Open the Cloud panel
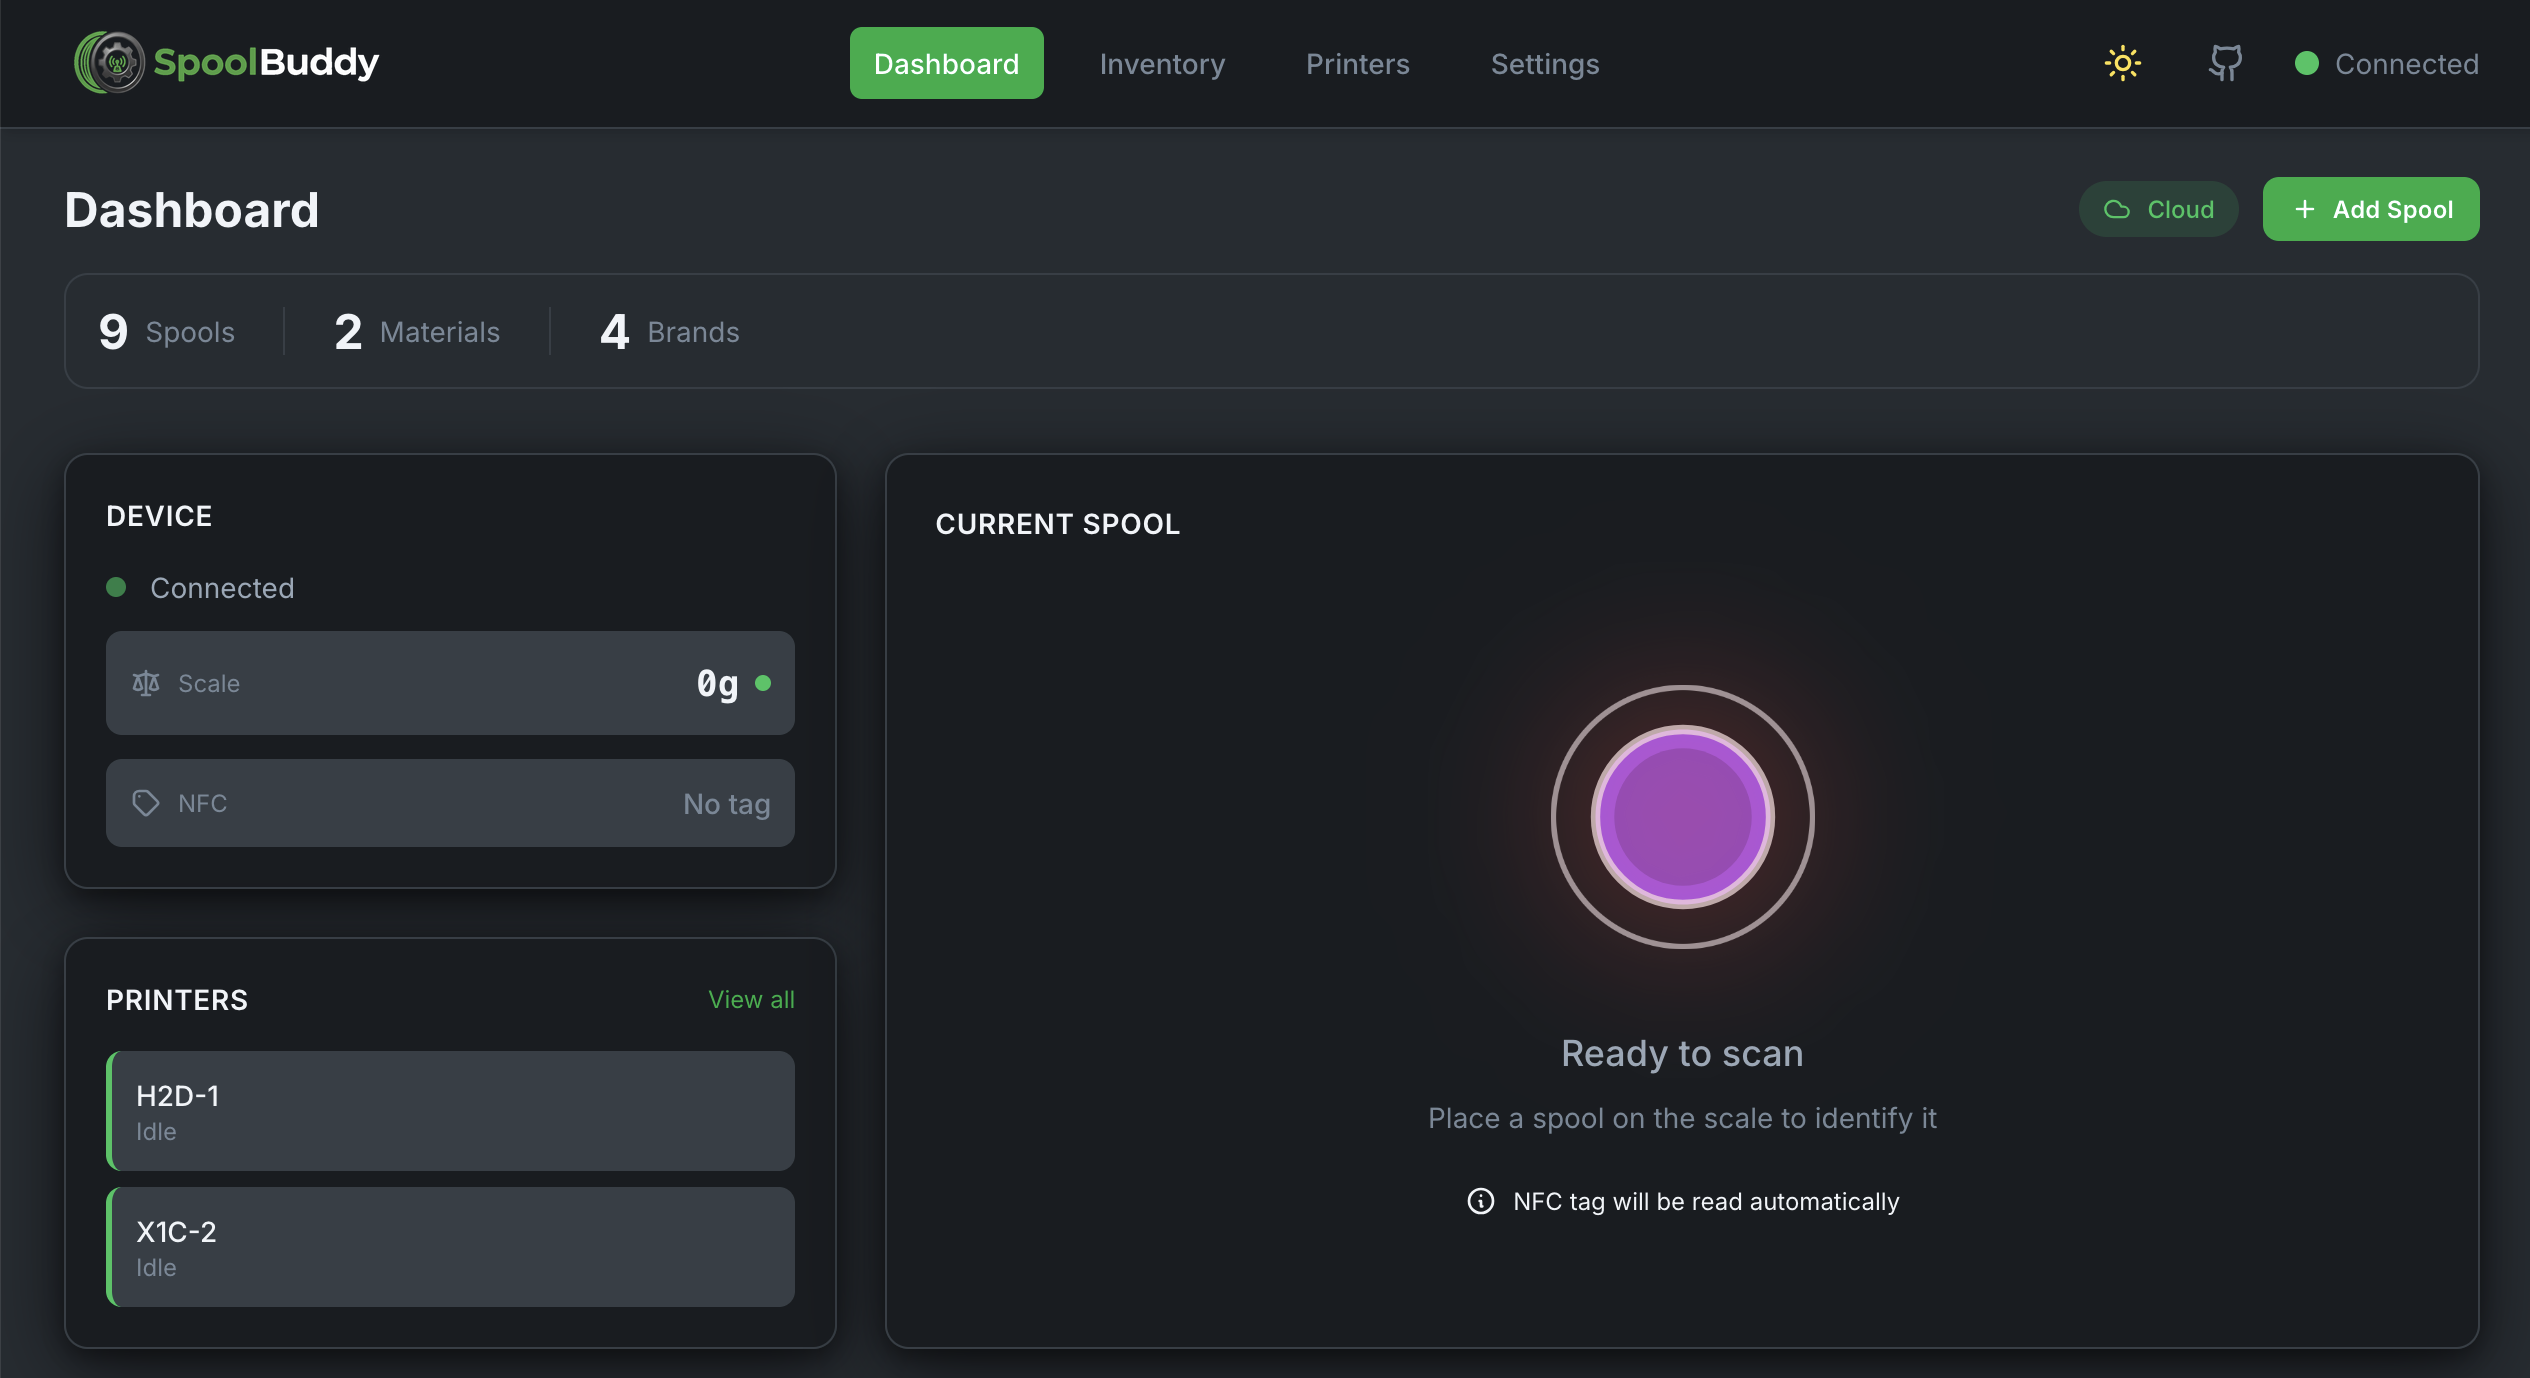 pyautogui.click(x=2158, y=209)
